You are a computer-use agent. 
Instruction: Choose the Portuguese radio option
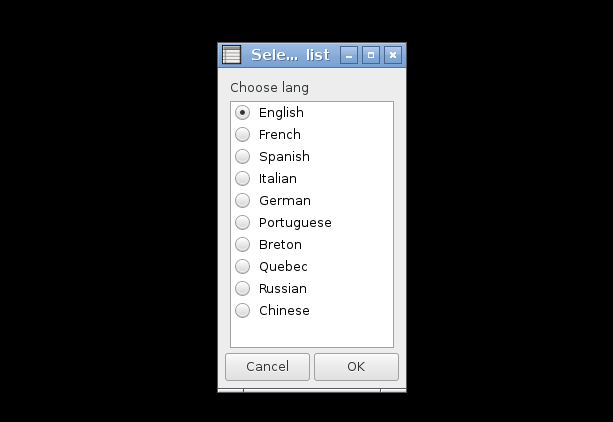click(x=242, y=223)
